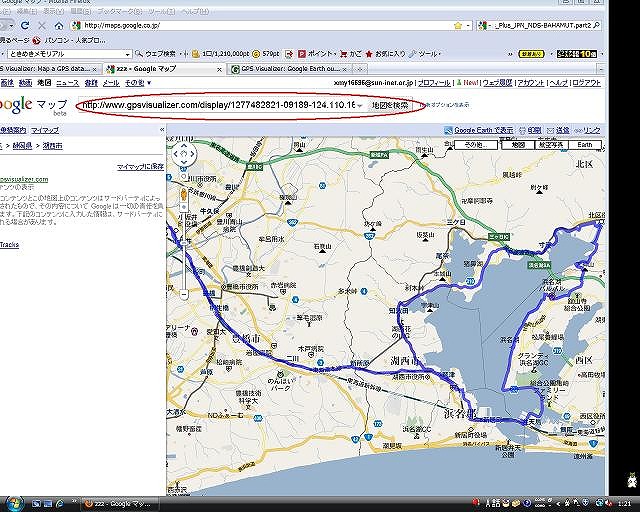Click the 1口/1,210,000pt lottery toolbar item
Screen dimensions: 640x512
coord(220,54)
